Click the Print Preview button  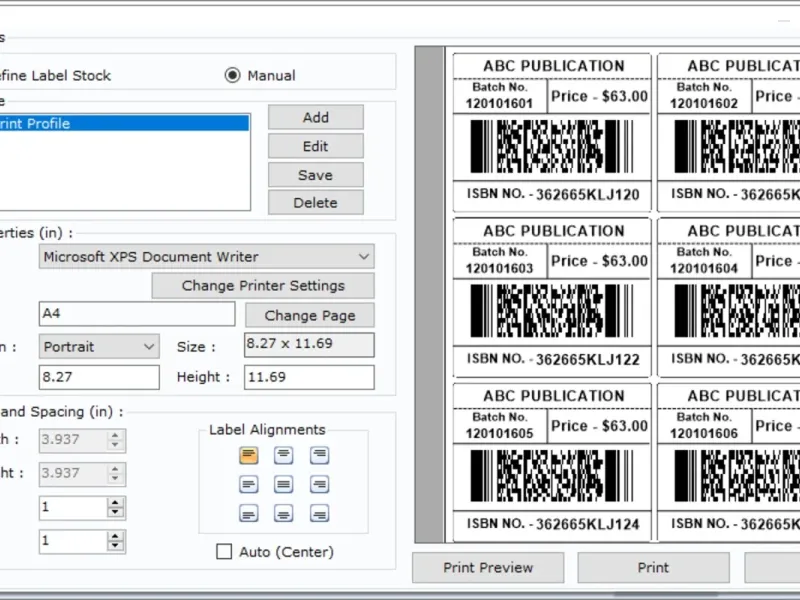pyautogui.click(x=488, y=567)
